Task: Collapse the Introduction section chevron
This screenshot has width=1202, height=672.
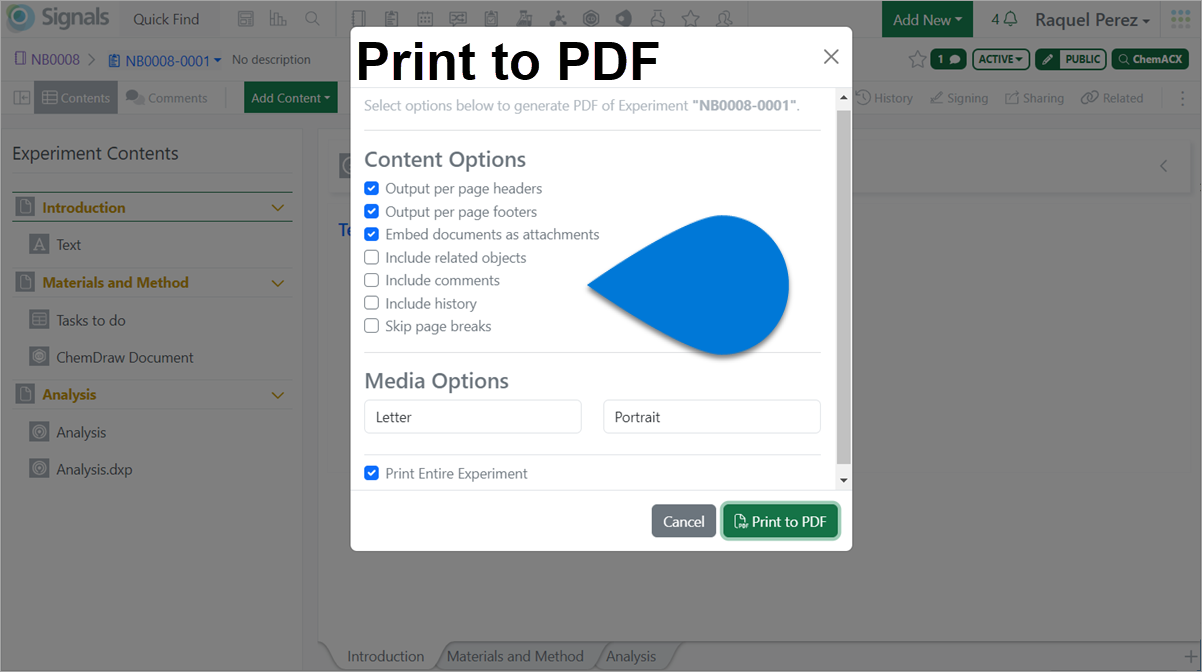Action: pos(278,208)
